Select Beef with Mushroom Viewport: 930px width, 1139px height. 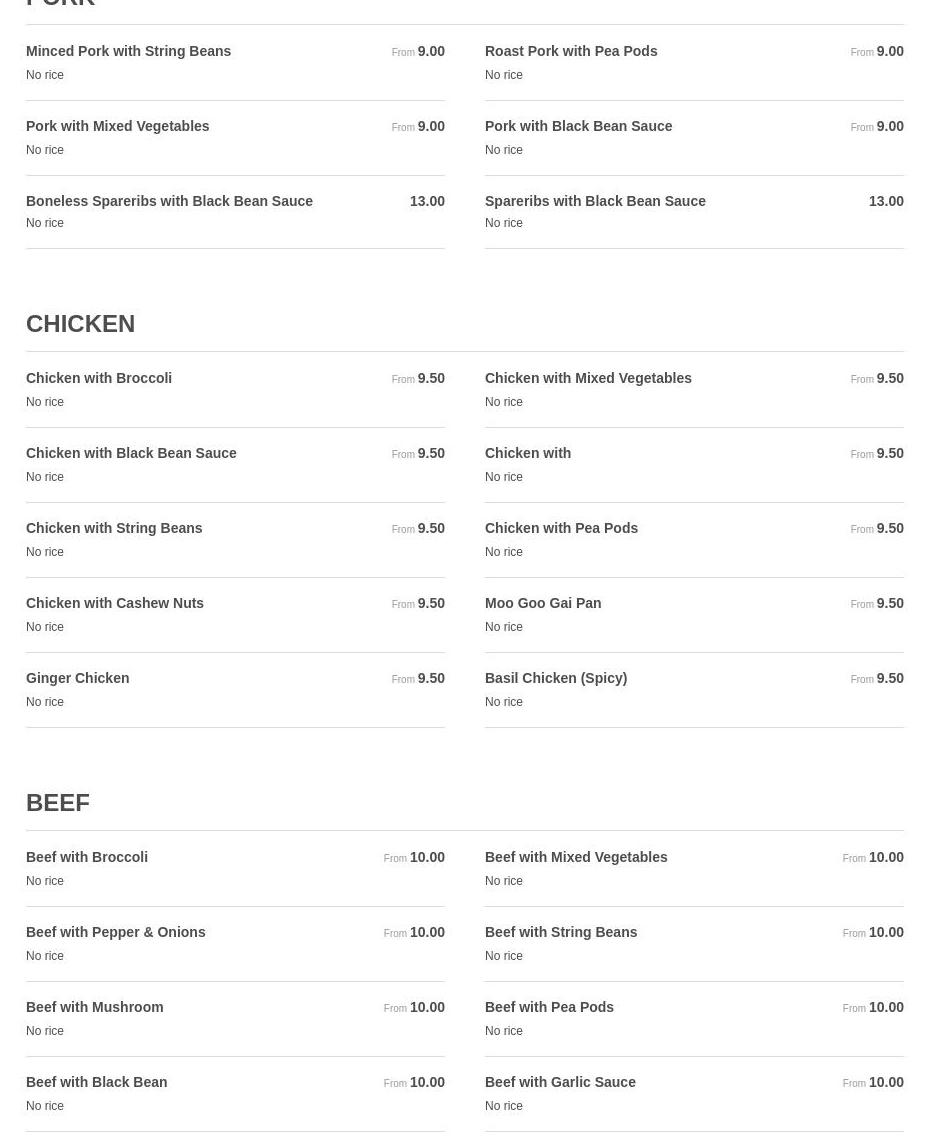pos(235,1018)
